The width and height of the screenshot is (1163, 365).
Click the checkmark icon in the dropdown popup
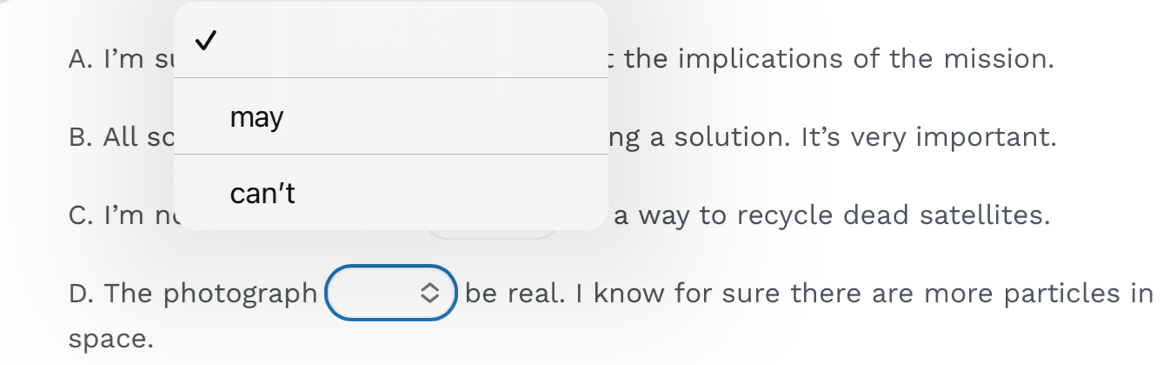(205, 42)
